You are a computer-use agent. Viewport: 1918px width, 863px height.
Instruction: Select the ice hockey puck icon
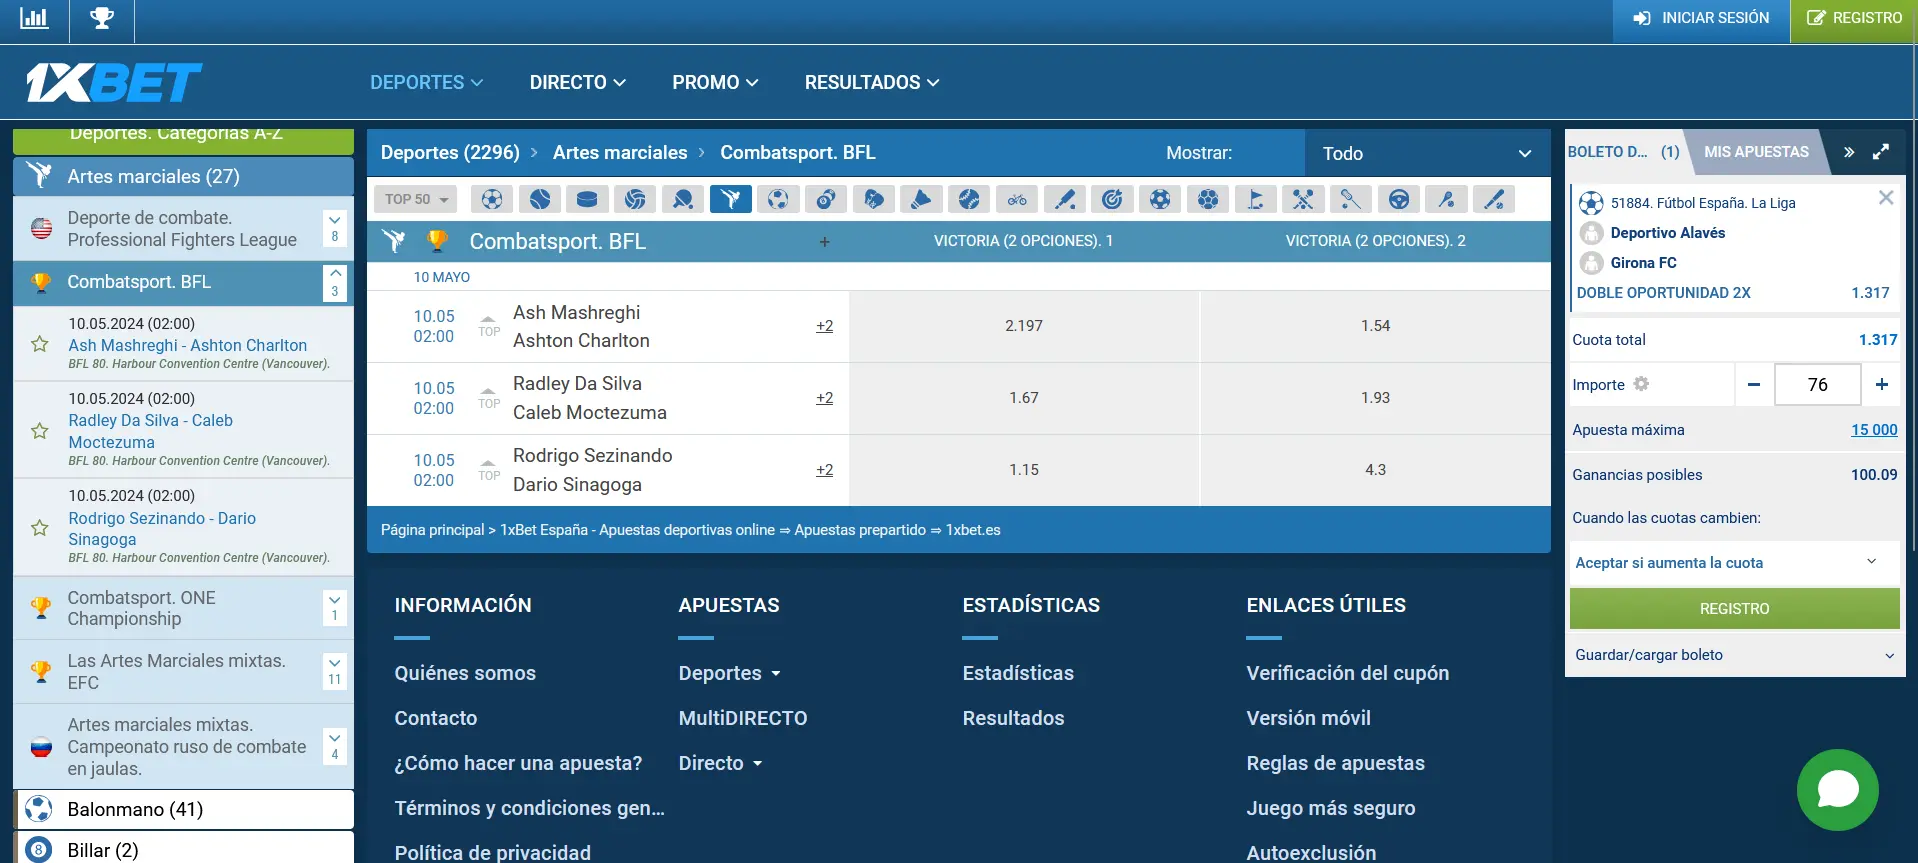587,199
